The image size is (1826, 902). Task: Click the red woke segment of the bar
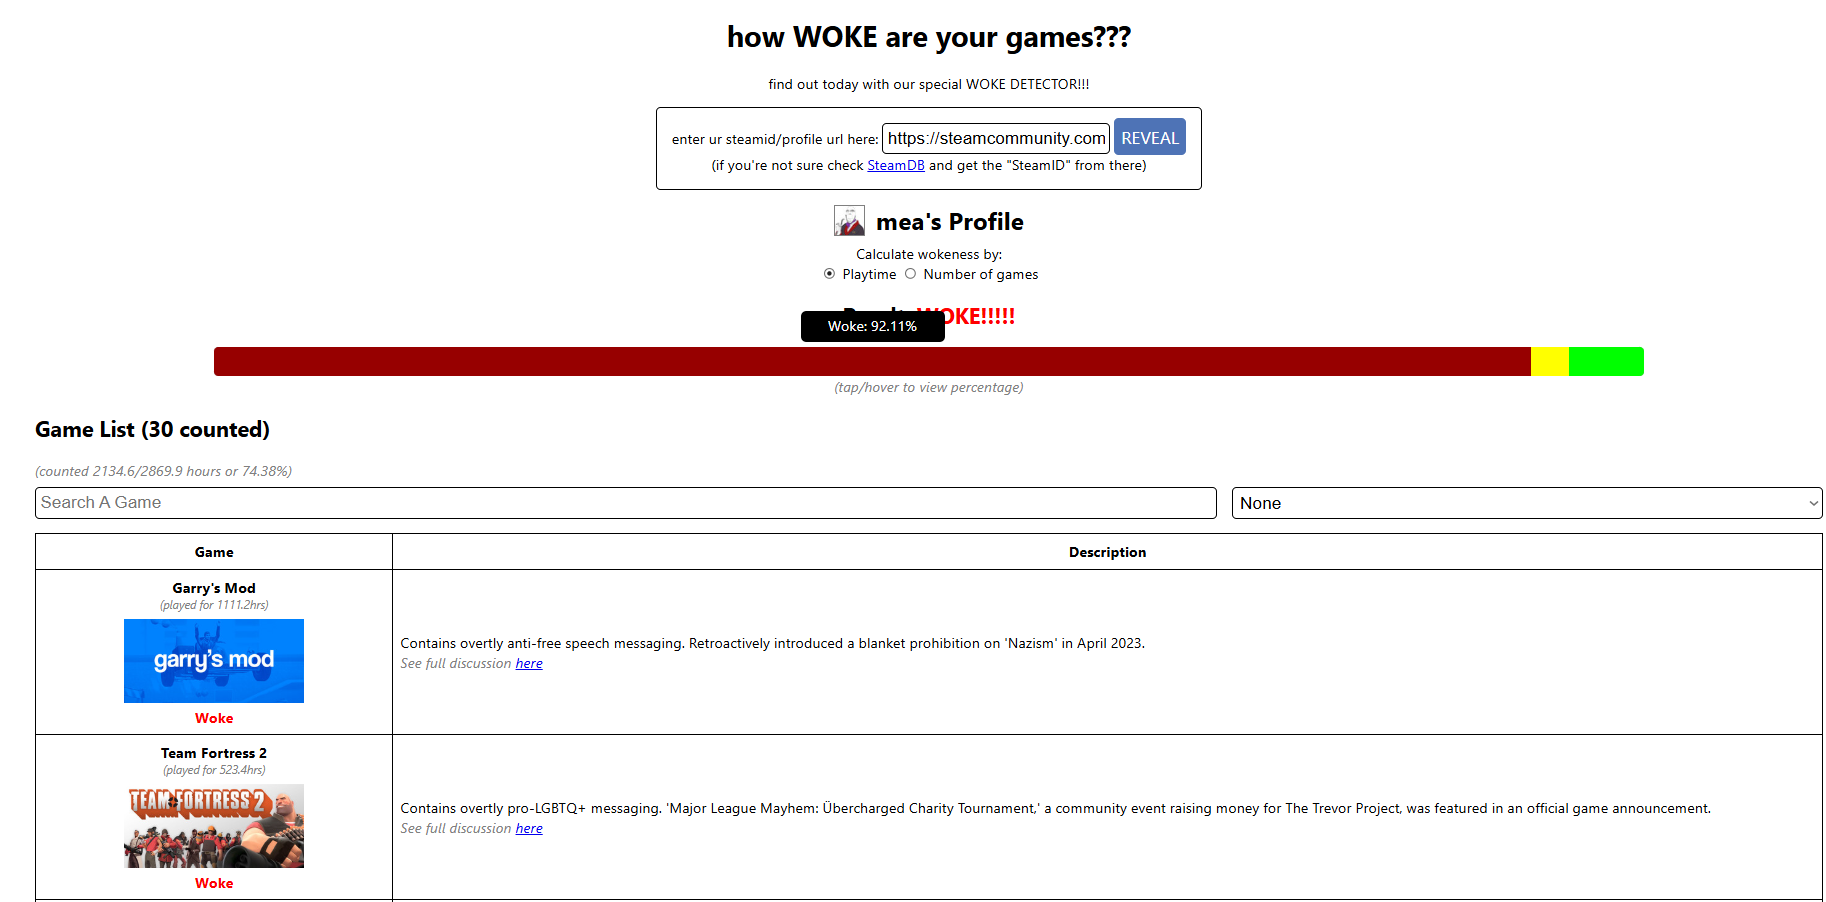872,361
